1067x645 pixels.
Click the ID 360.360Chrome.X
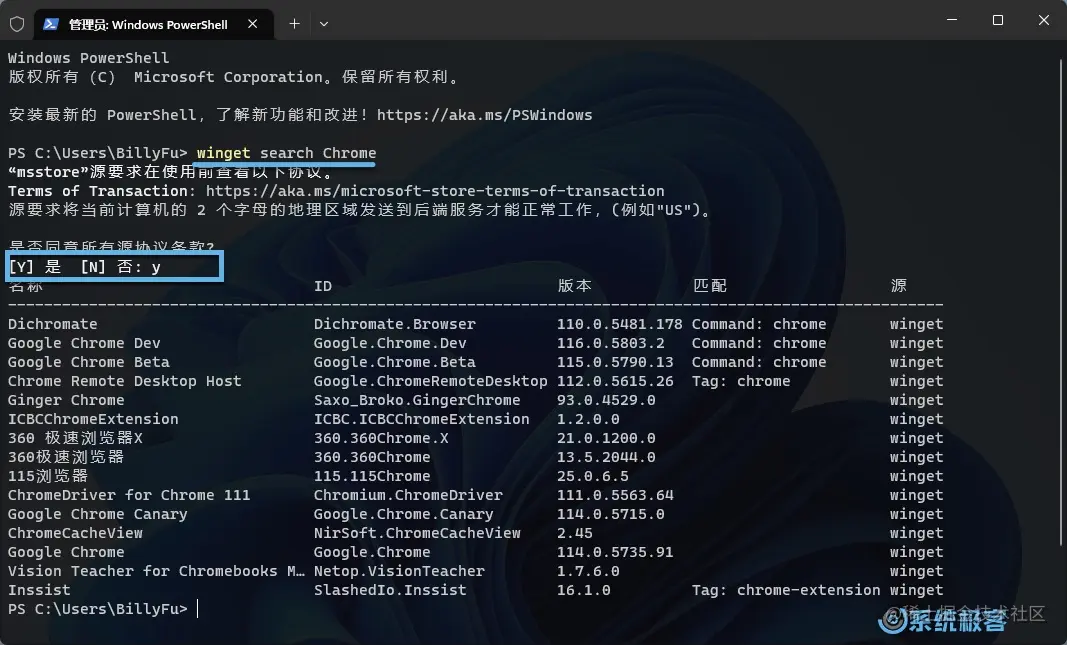click(x=381, y=438)
